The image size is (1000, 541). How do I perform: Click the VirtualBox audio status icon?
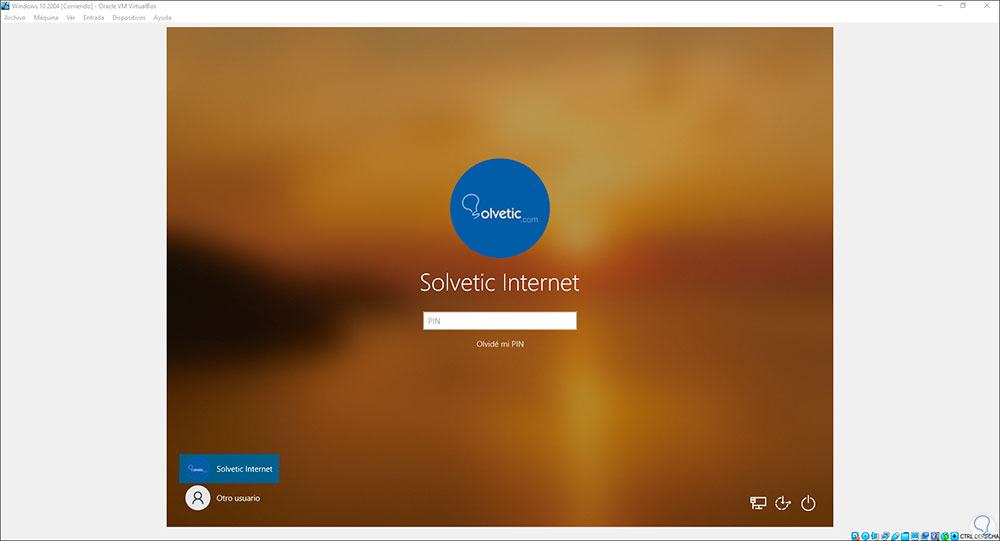[875, 537]
